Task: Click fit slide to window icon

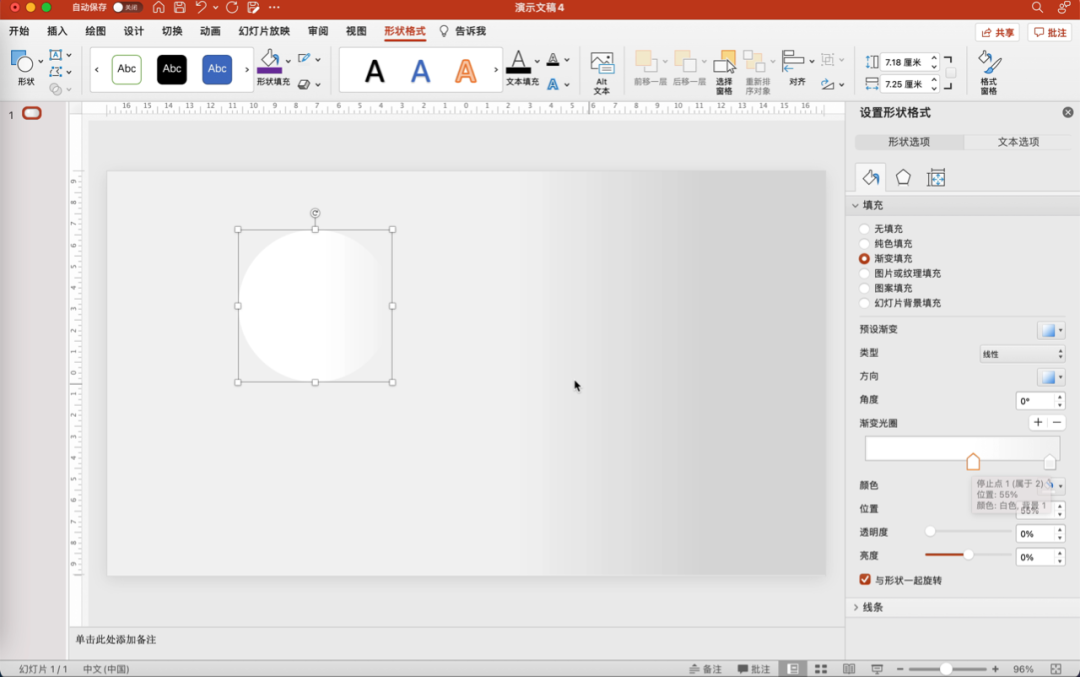Action: coord(1056,669)
